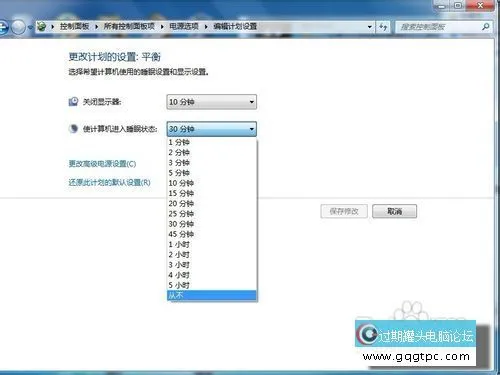500x375 pixels.
Task: Click the 取消 button
Action: click(x=394, y=211)
